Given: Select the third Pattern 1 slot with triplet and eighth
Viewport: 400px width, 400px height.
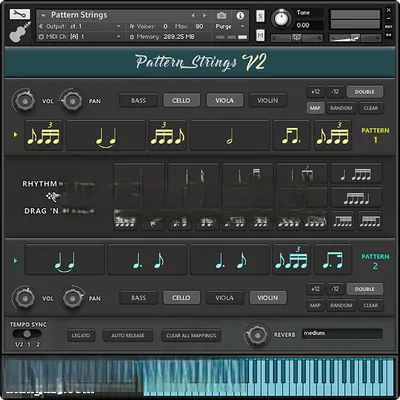Looking at the screenshot, I should pos(167,135).
